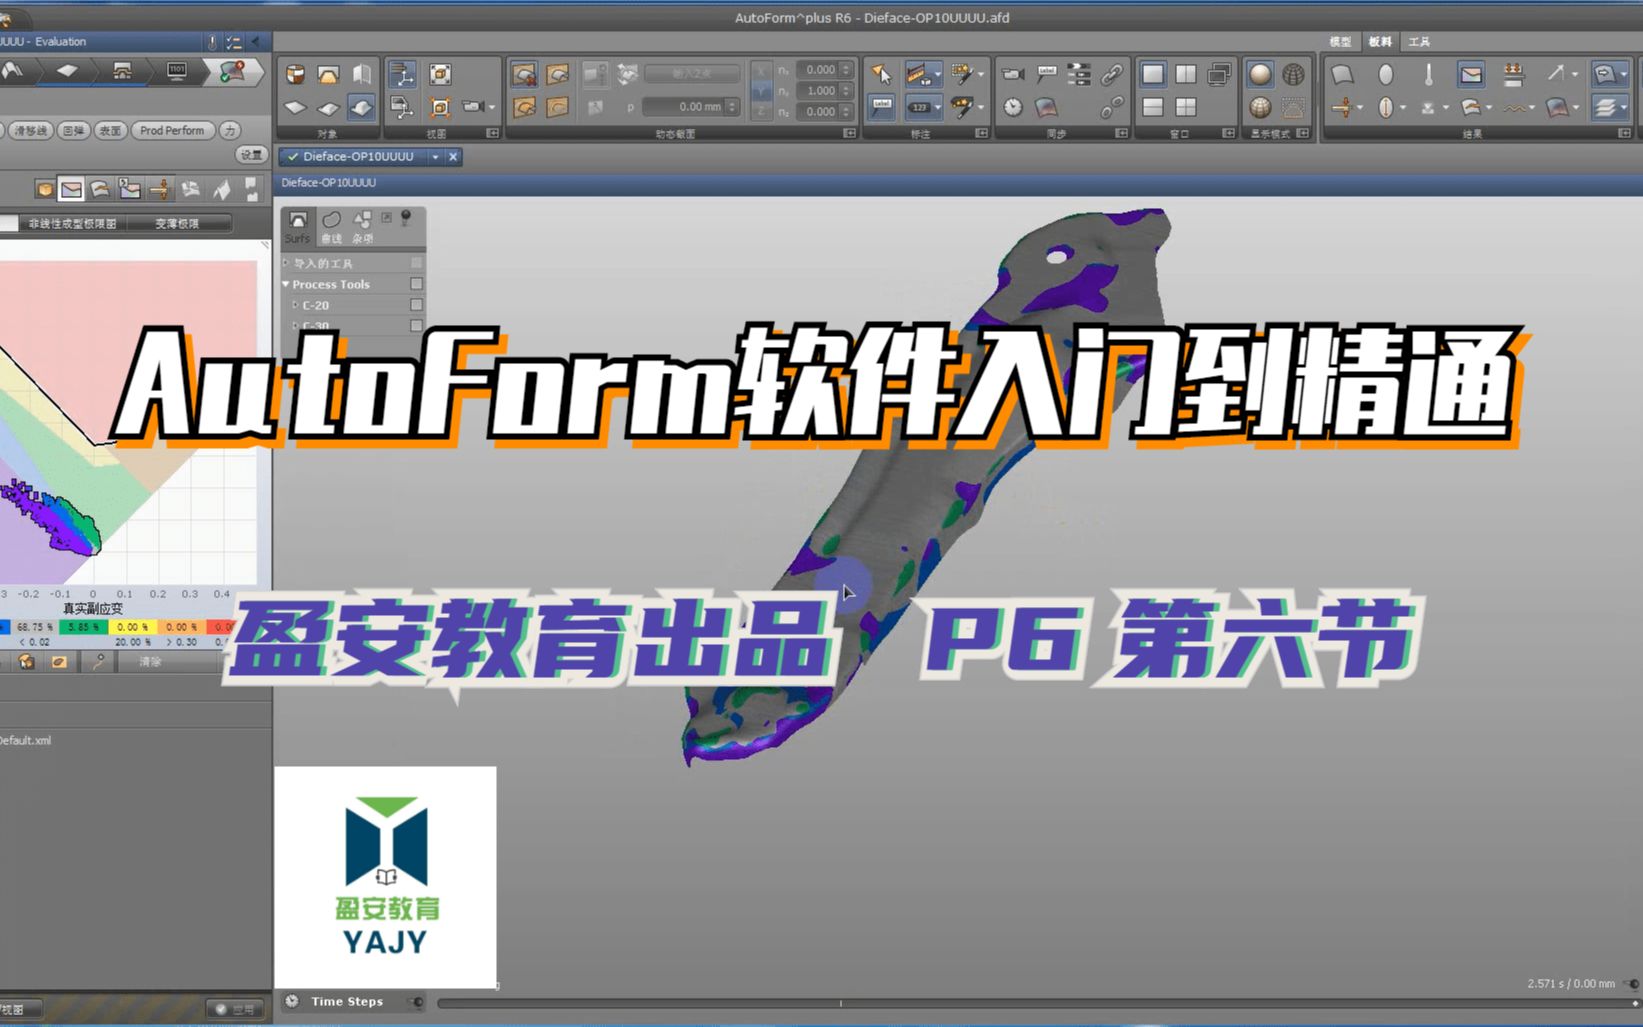Image resolution: width=1643 pixels, height=1027 pixels.
Task: Toggle the Process Tools visibility checkbox
Action: click(x=417, y=284)
